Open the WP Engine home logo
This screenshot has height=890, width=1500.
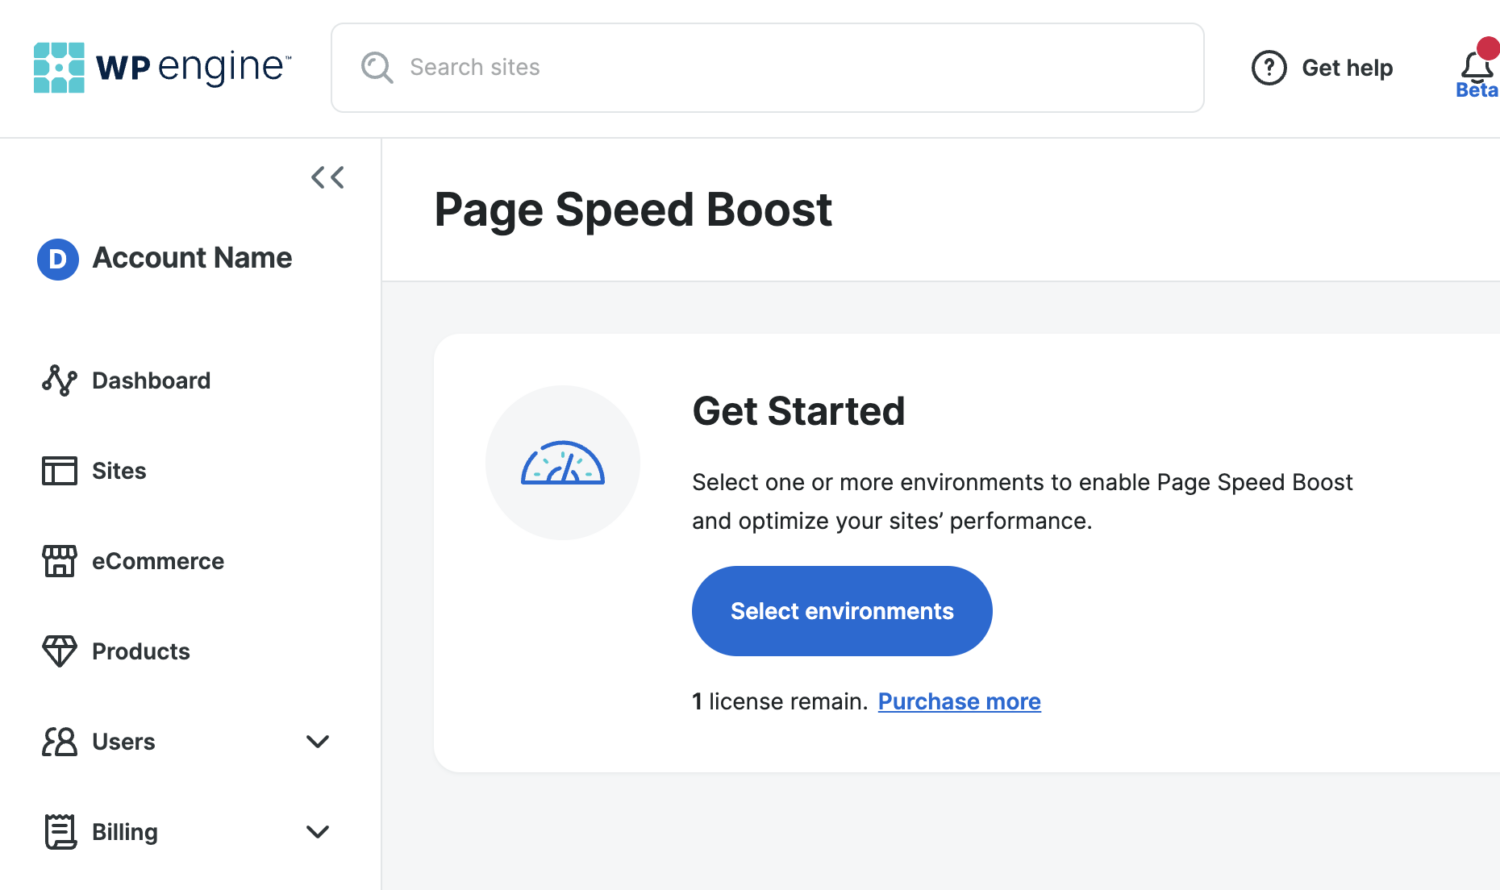click(160, 66)
